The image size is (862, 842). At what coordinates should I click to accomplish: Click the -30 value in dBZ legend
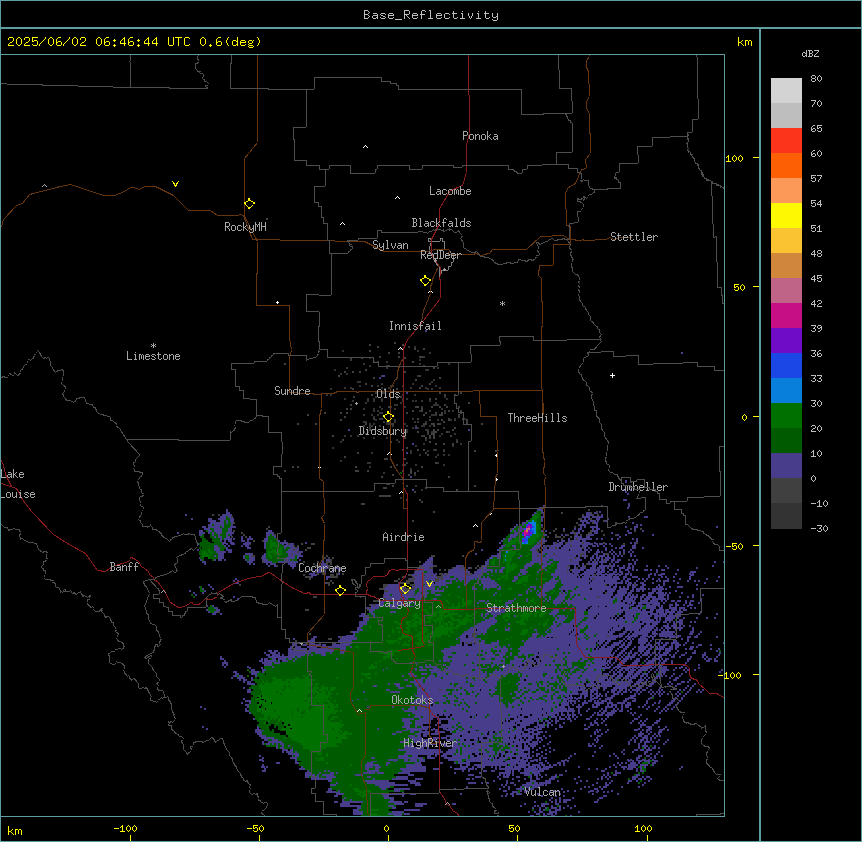819,528
